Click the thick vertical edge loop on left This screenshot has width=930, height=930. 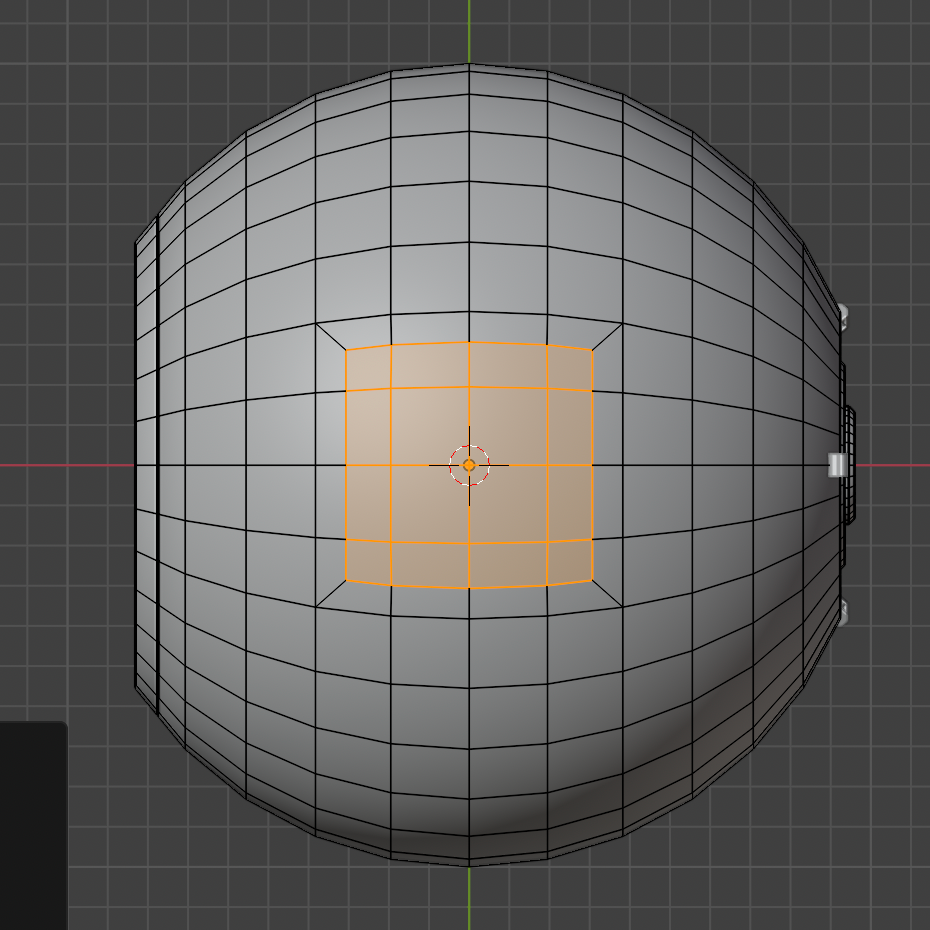coord(157,465)
